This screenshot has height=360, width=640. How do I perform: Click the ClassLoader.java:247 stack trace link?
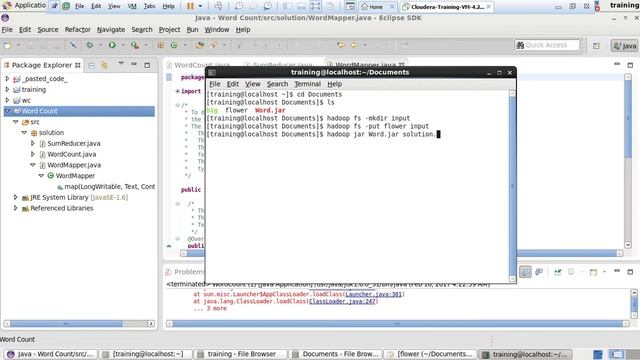[x=342, y=301]
